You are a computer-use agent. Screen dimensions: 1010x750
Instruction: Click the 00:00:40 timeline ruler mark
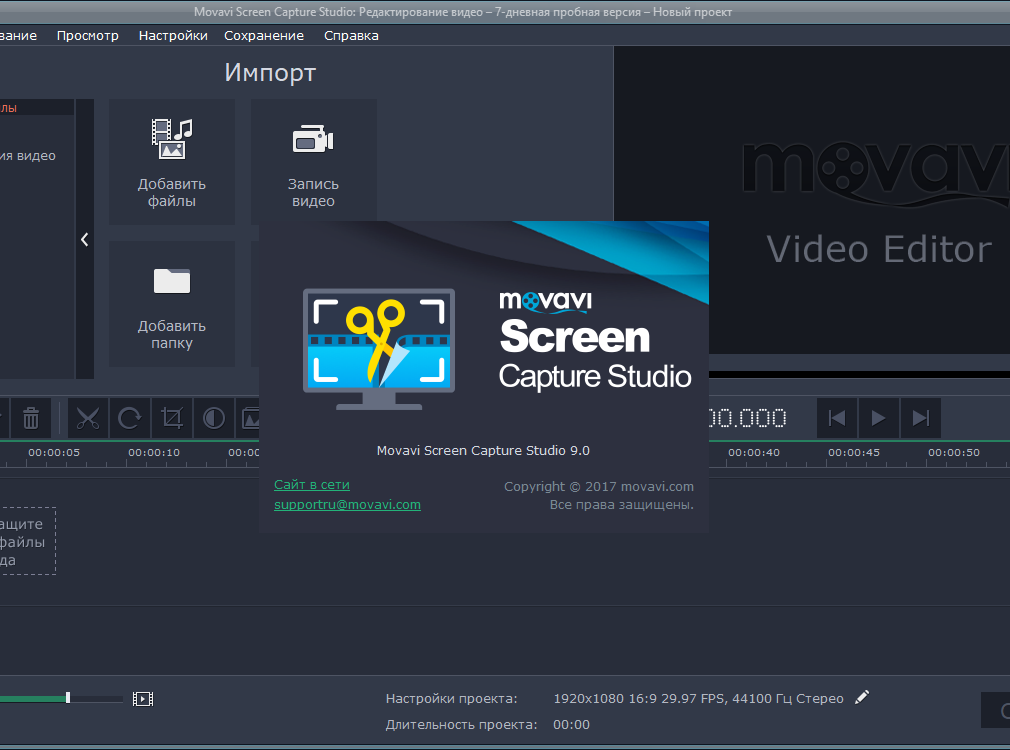[x=754, y=452]
